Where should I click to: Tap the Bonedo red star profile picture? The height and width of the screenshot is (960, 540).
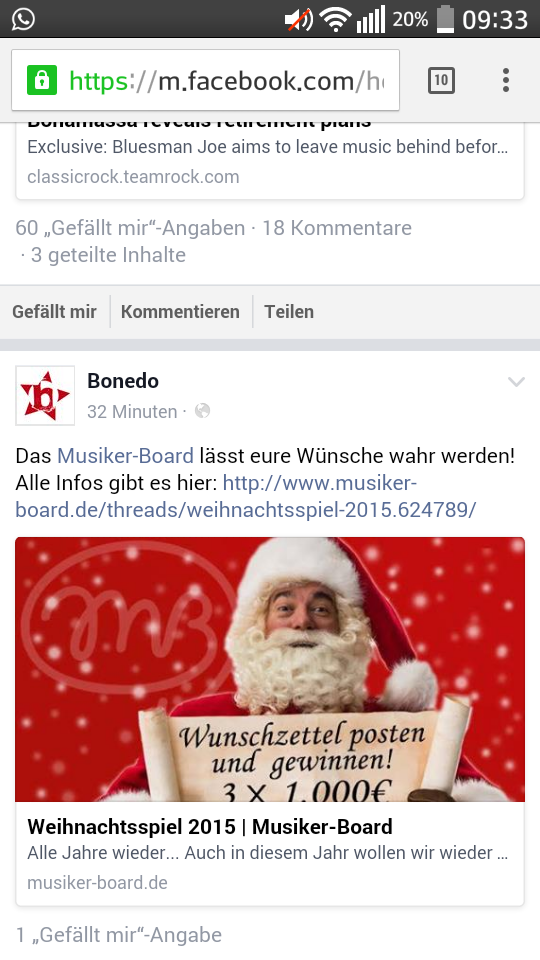(45, 396)
